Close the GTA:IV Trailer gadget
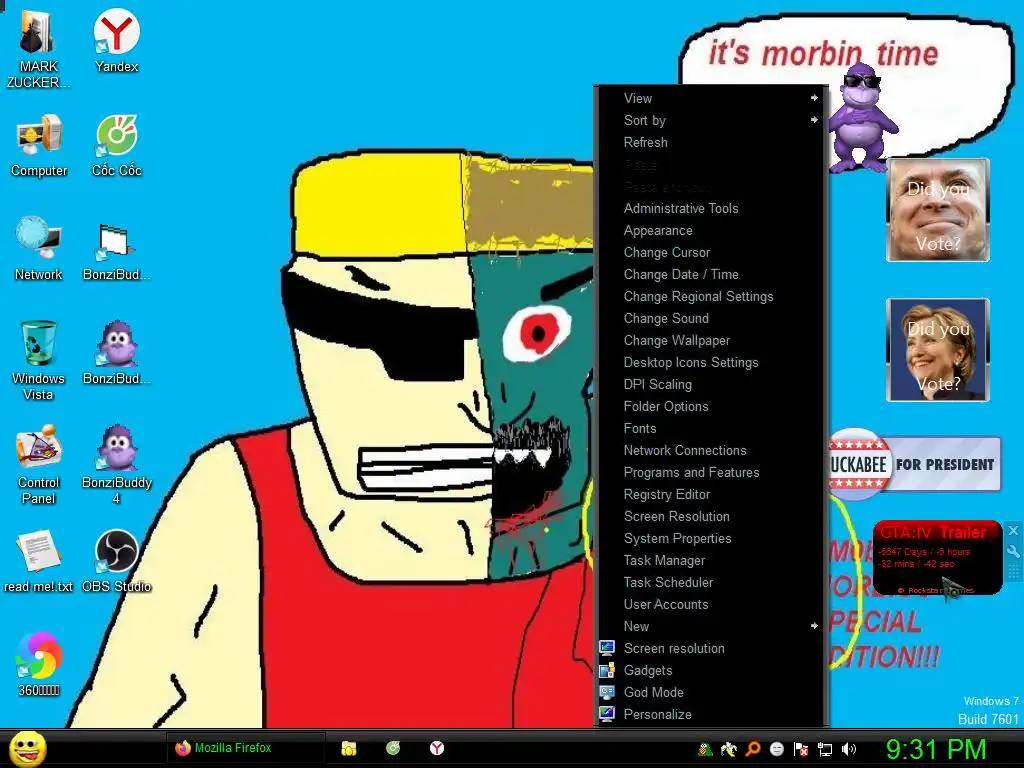Image resolution: width=1024 pixels, height=768 pixels. (x=1013, y=530)
